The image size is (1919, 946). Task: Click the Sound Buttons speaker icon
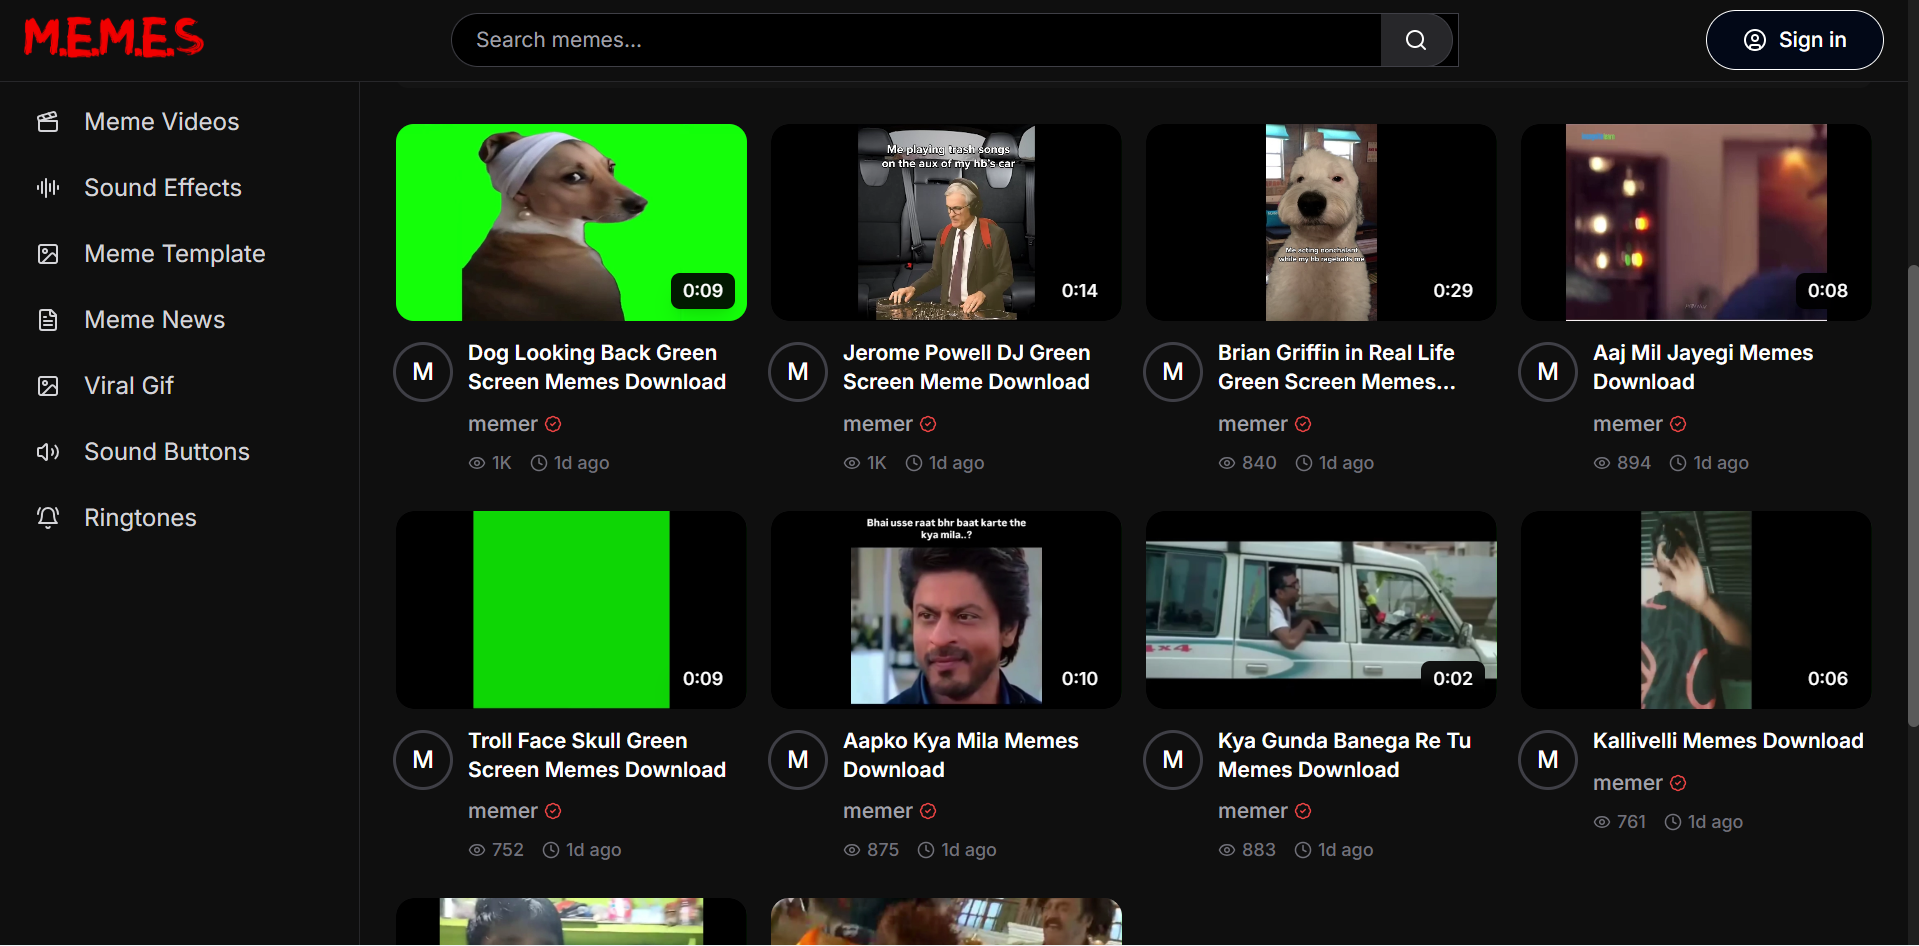pyautogui.click(x=48, y=451)
